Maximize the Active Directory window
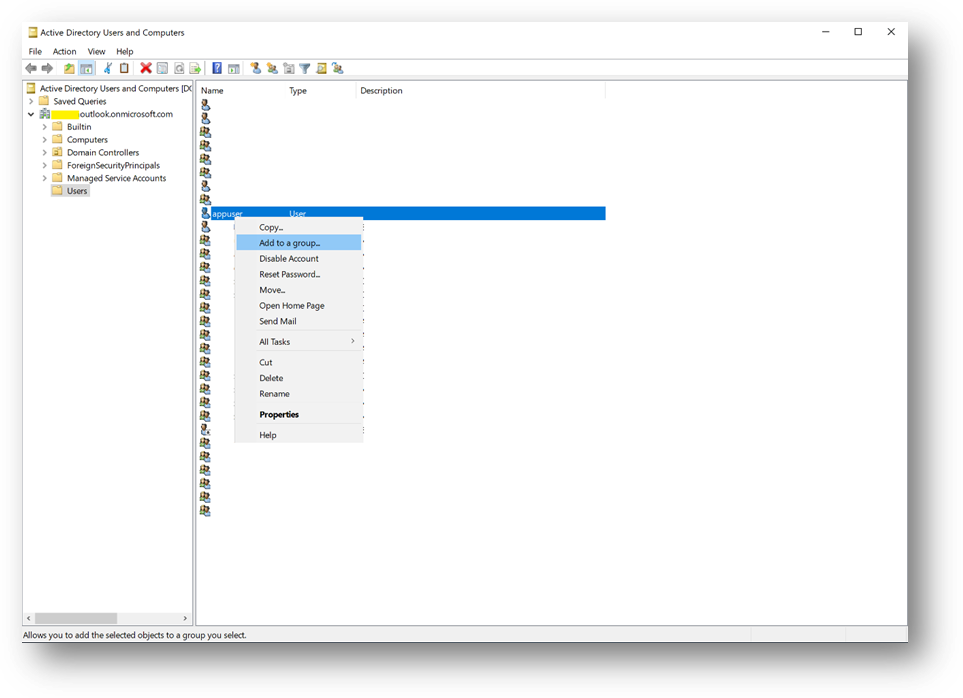Screen dimensions: 963x698 pyautogui.click(x=858, y=32)
